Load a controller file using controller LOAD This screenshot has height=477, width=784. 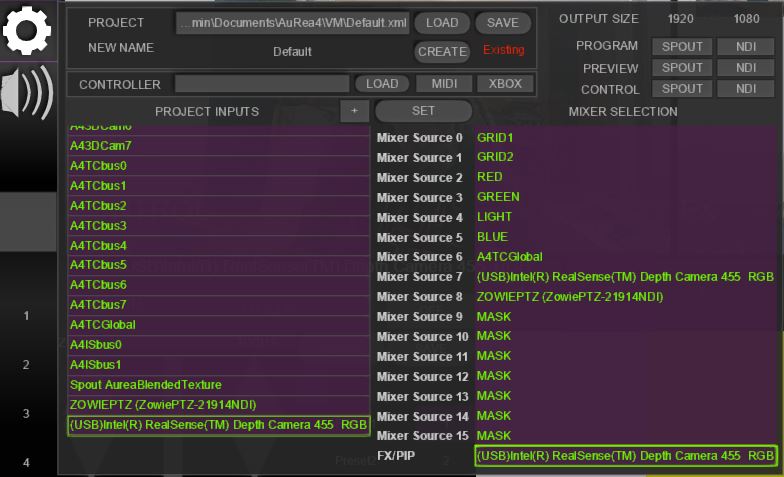[x=382, y=84]
